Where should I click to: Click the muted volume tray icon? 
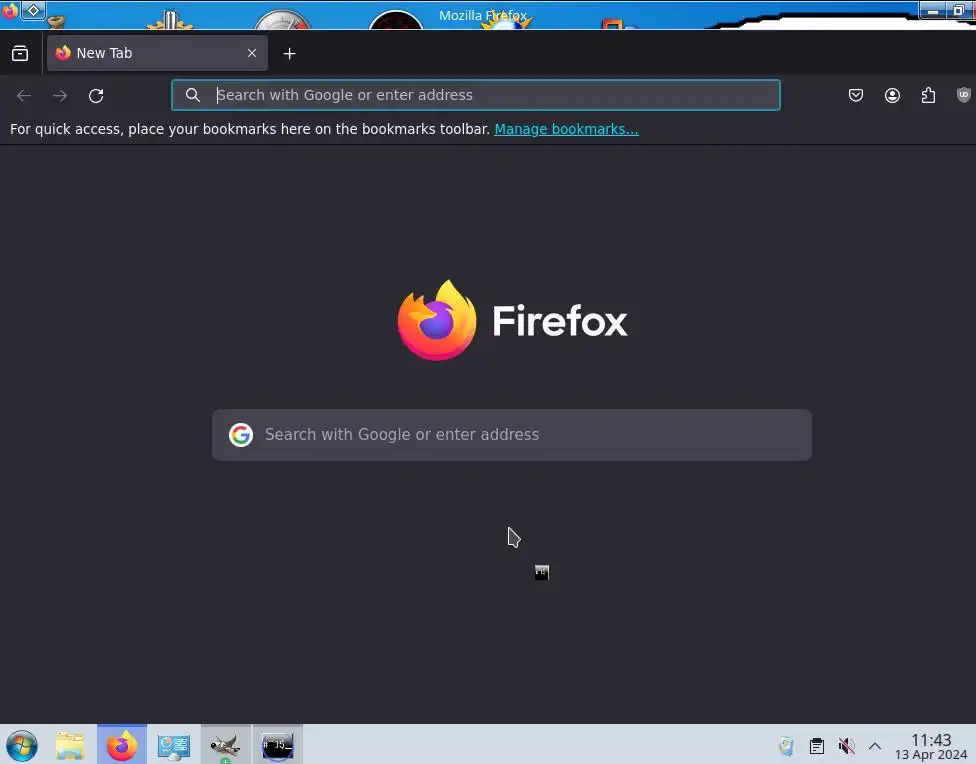pos(846,745)
